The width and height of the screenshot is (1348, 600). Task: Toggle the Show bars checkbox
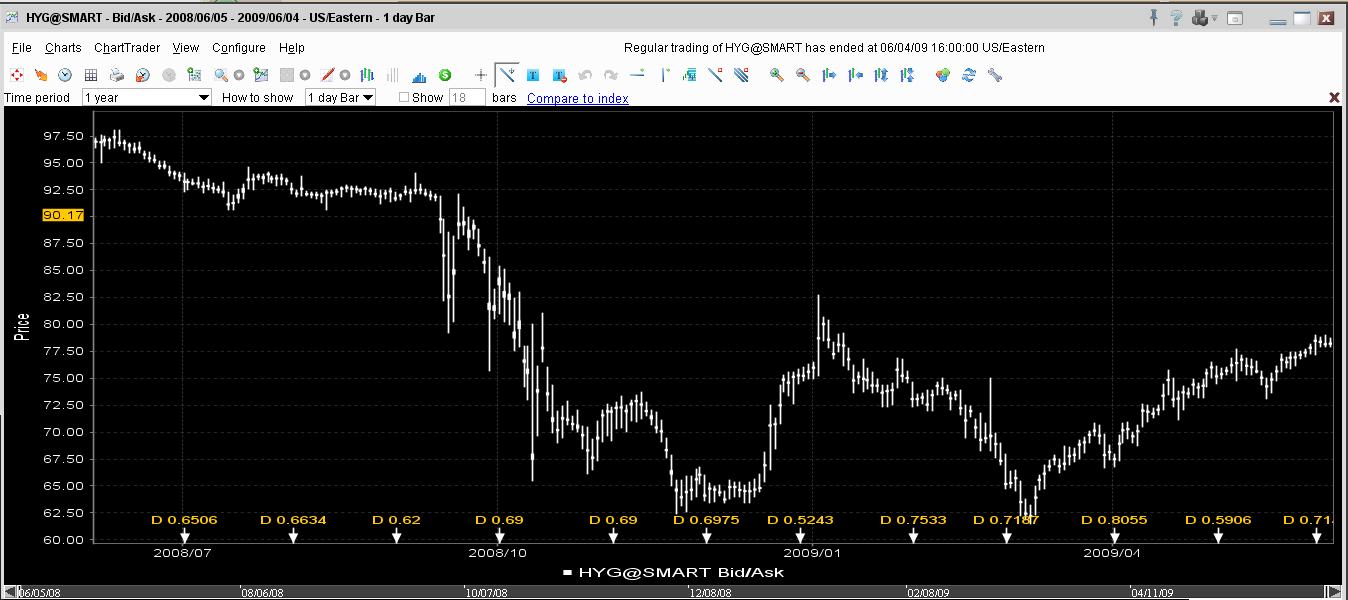coord(404,97)
